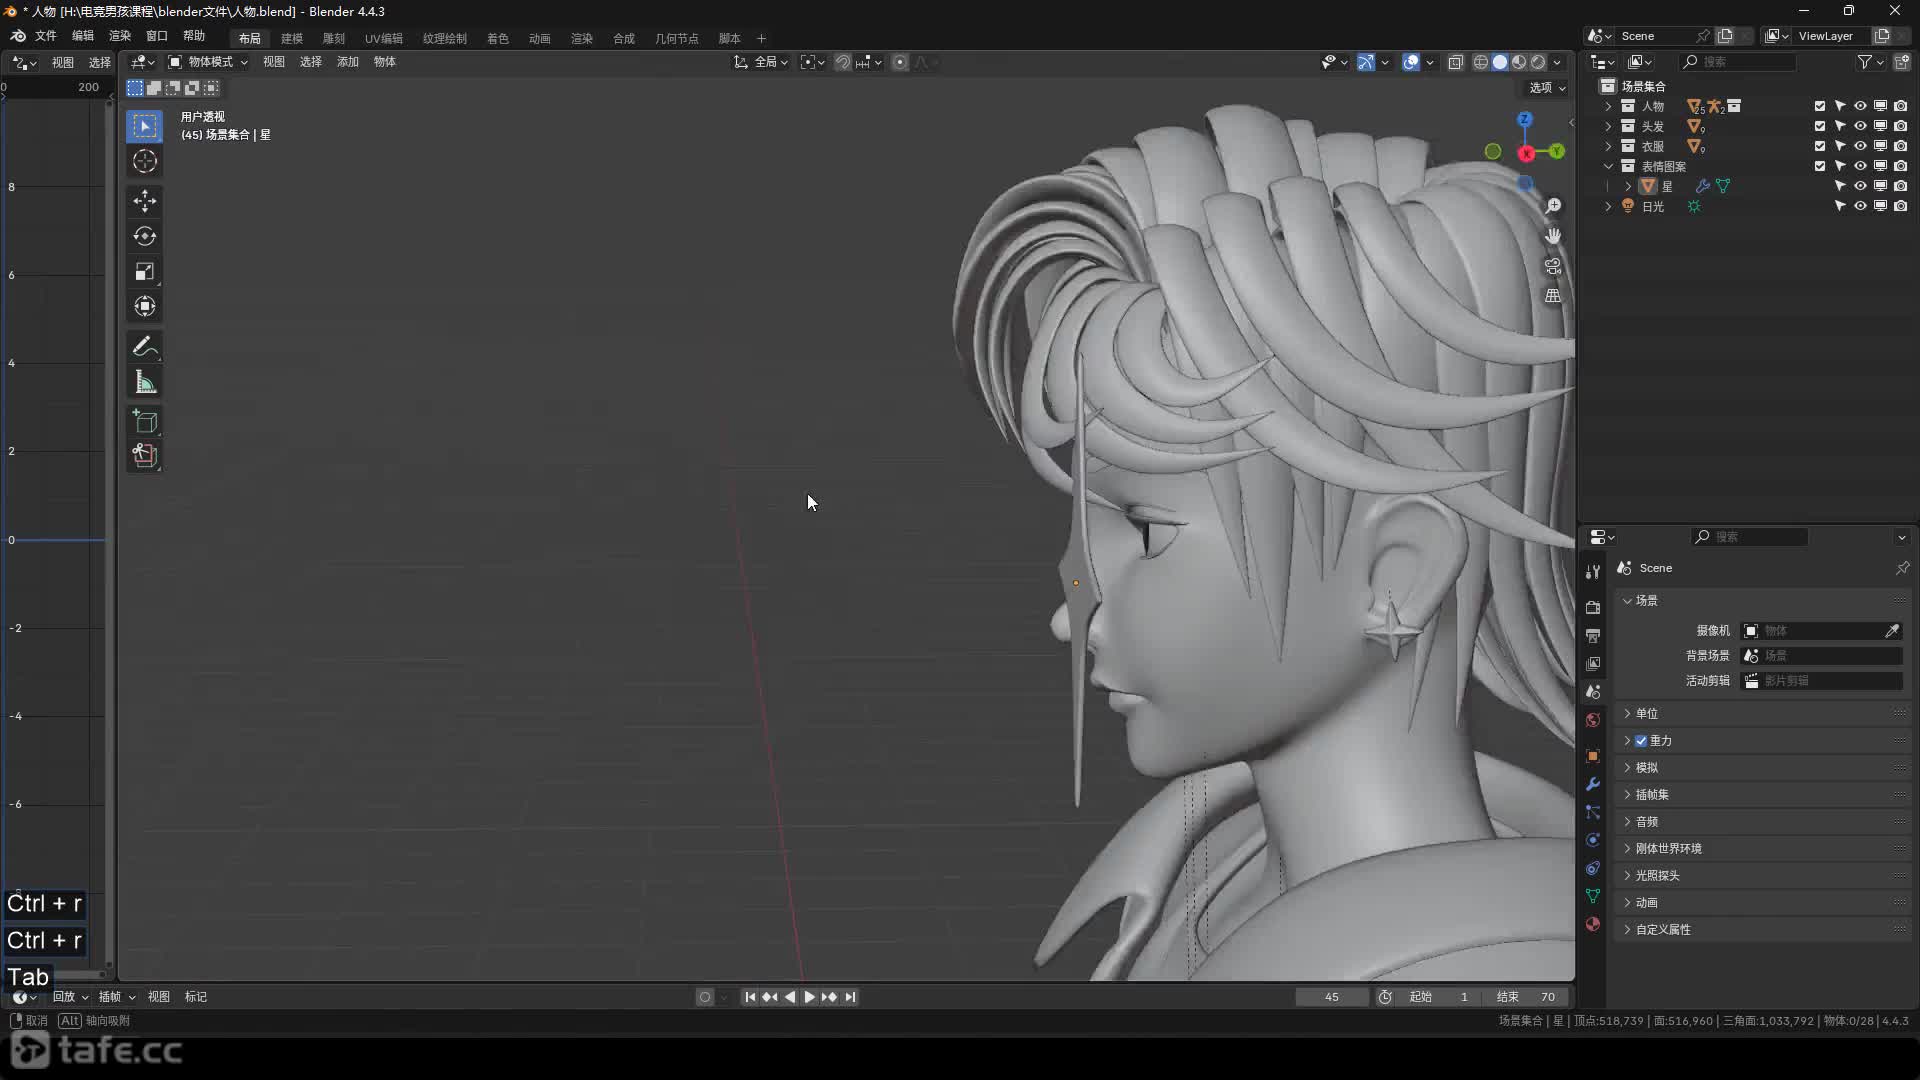
Task: Open viewport 选项 options button
Action: pos(1547,88)
